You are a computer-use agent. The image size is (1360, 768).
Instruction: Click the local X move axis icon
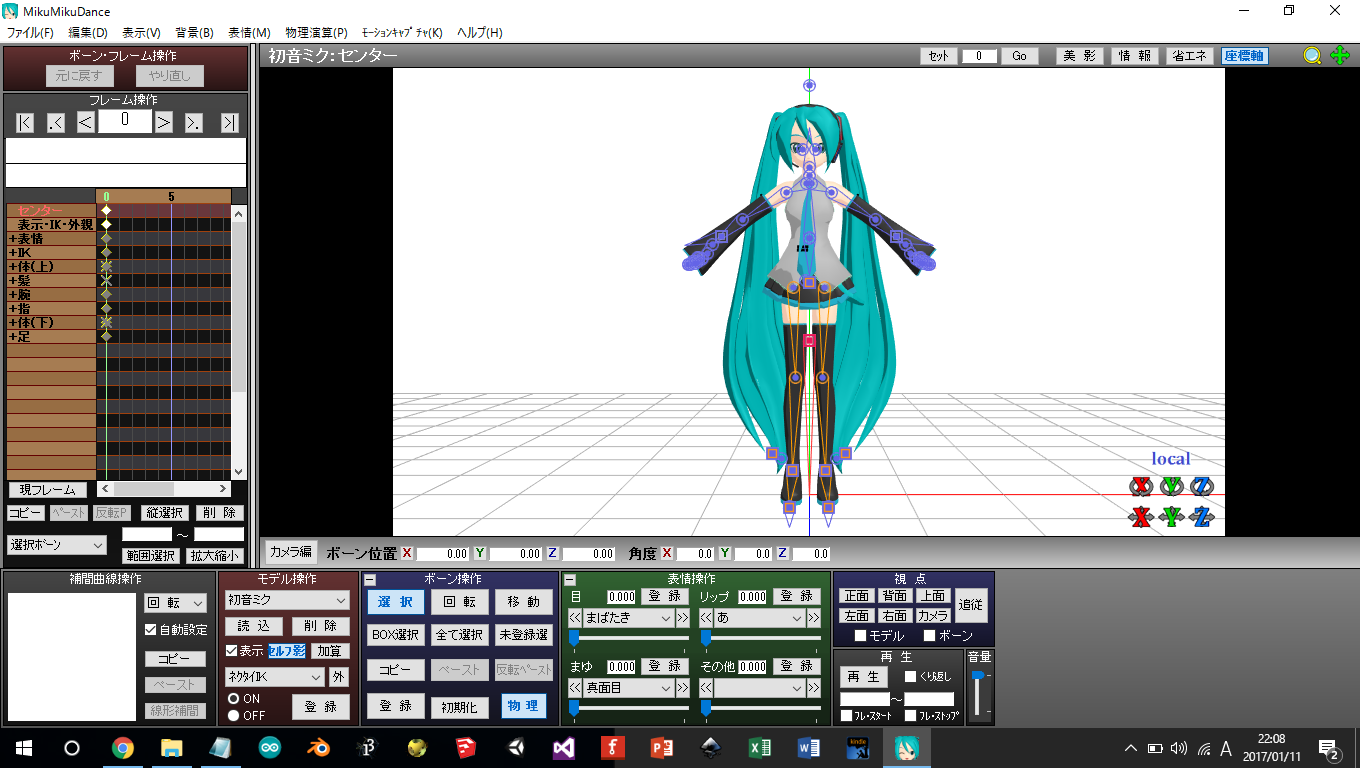(x=1141, y=517)
